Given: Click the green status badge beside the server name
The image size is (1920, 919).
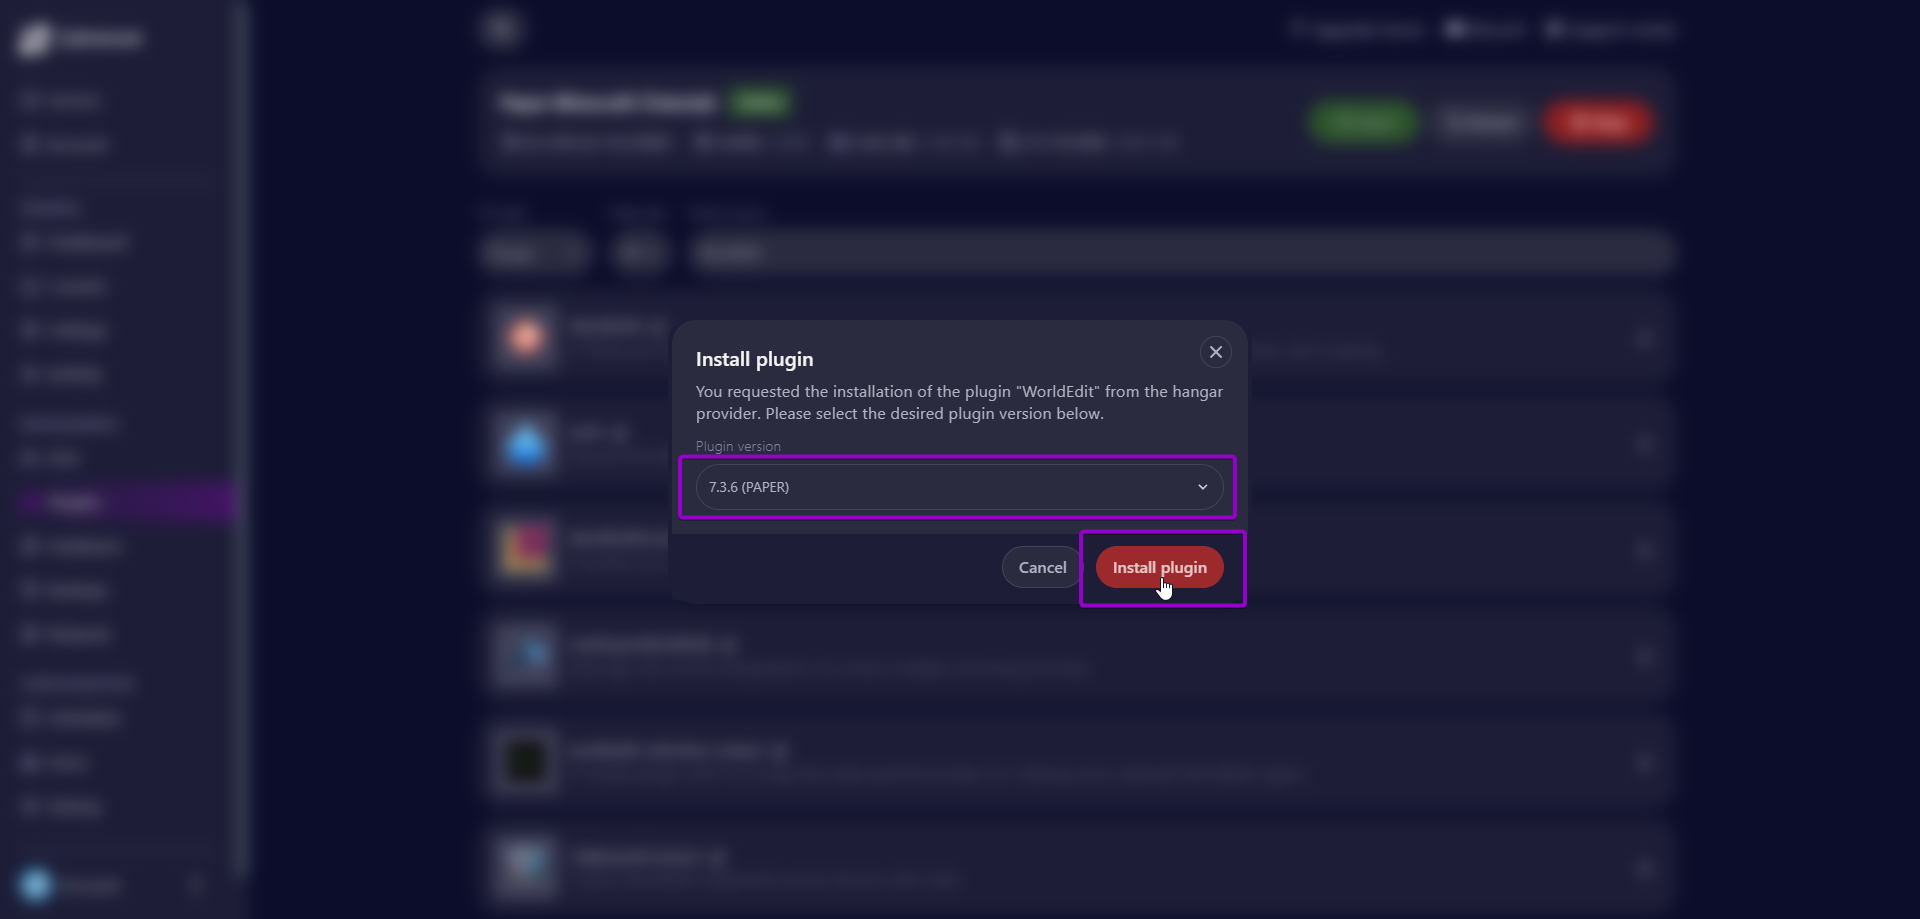Looking at the screenshot, I should coord(760,101).
